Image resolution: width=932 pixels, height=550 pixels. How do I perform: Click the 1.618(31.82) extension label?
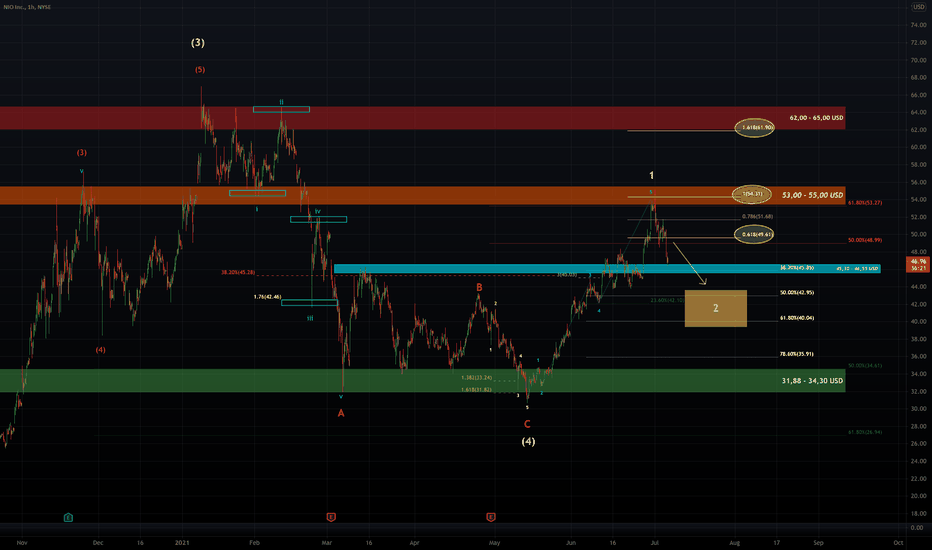(477, 390)
